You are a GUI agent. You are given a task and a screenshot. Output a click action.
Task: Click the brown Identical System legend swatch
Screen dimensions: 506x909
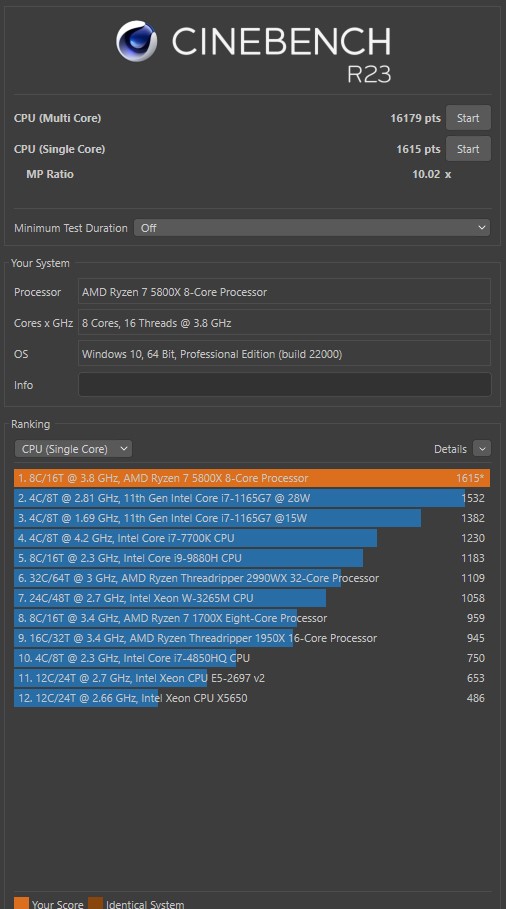pyautogui.click(x=96, y=903)
